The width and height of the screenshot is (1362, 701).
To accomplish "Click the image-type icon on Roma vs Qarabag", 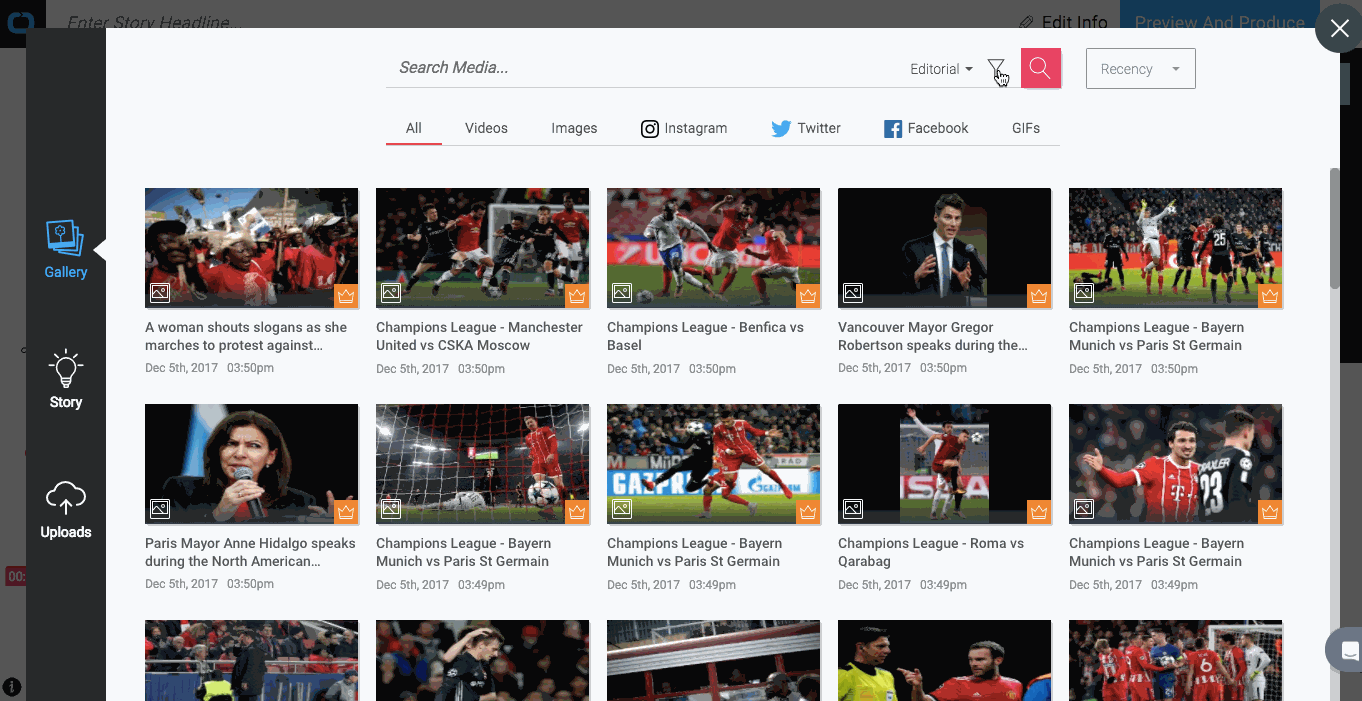I will 853,509.
